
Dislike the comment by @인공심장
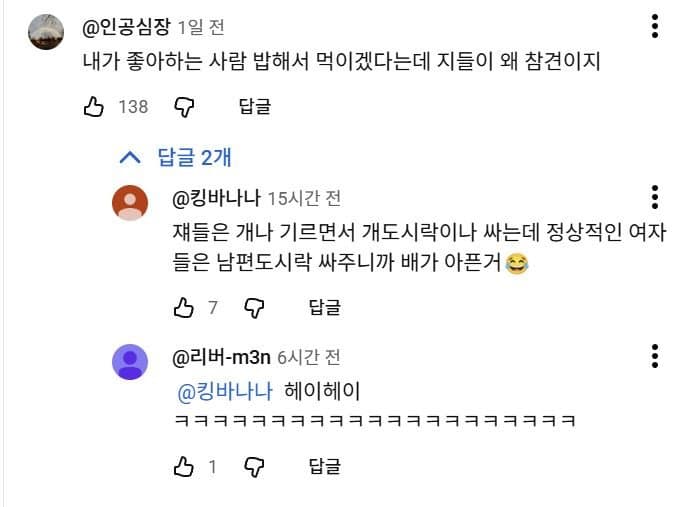click(183, 106)
